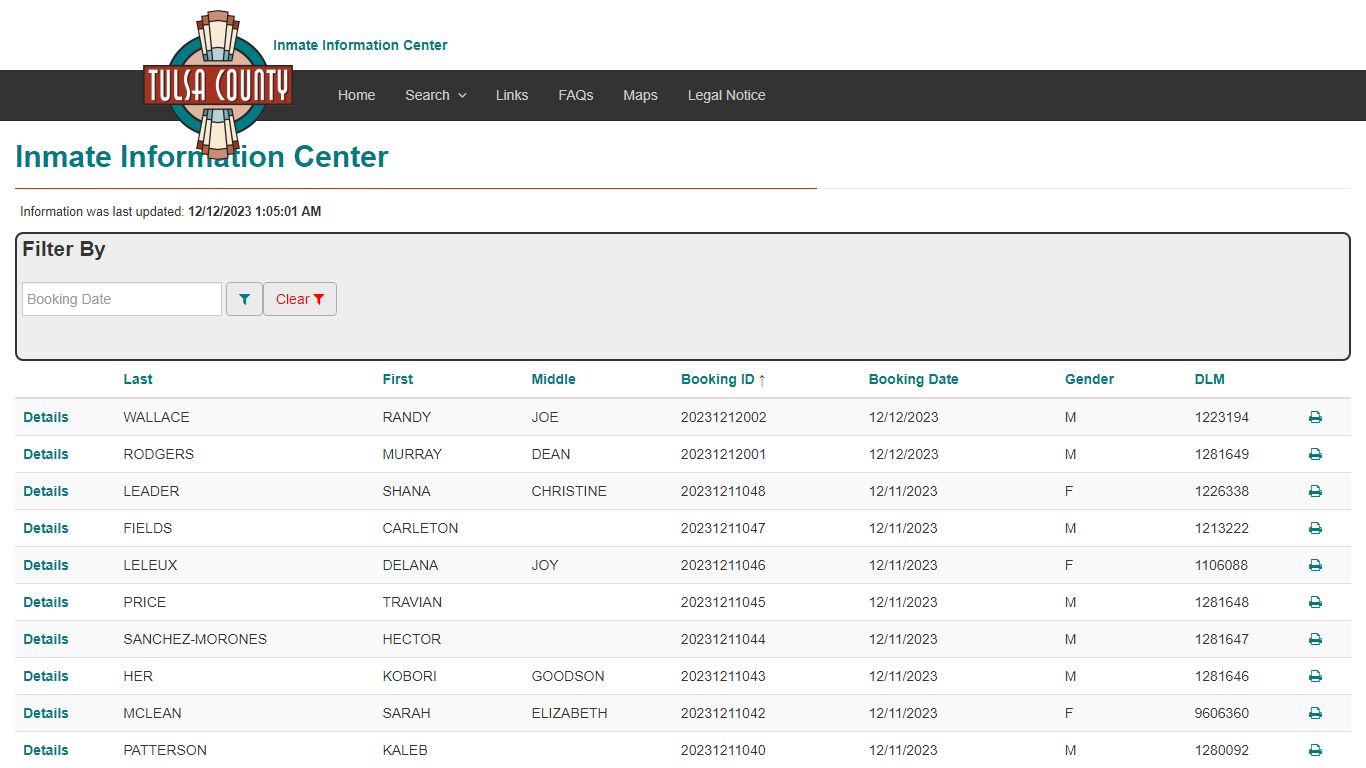
Task: Open the FAQs page
Action: pyautogui.click(x=576, y=95)
